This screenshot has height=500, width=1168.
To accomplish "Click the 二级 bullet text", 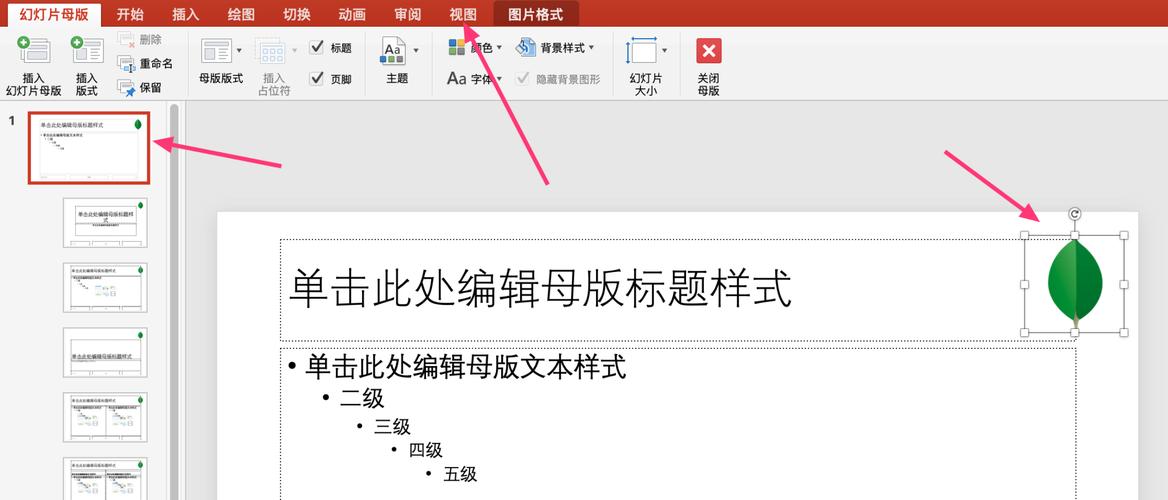I will 362,399.
